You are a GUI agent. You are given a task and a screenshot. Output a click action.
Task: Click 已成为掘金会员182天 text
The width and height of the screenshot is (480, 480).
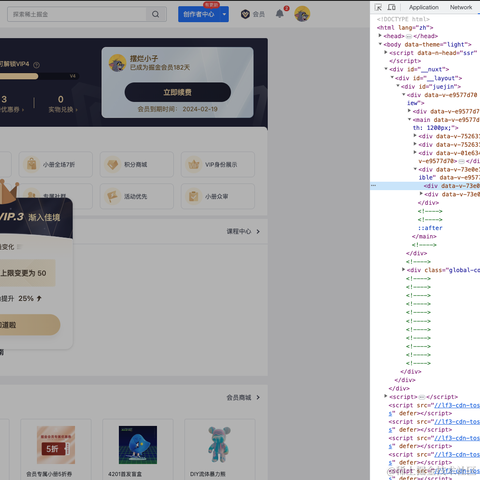pos(160,67)
